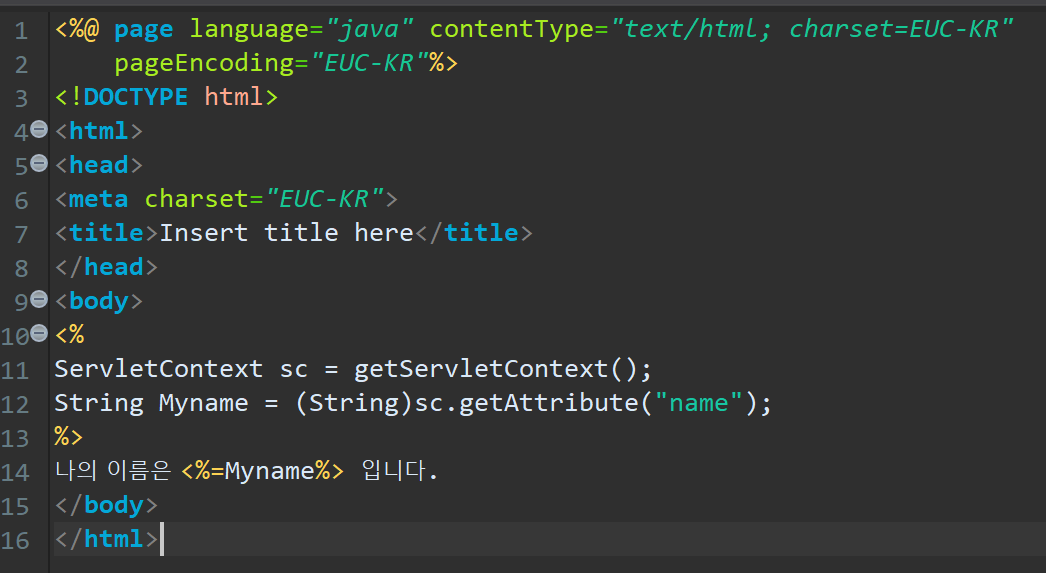Click line number 1 in the gutter
The image size is (1046, 573).
21,31
